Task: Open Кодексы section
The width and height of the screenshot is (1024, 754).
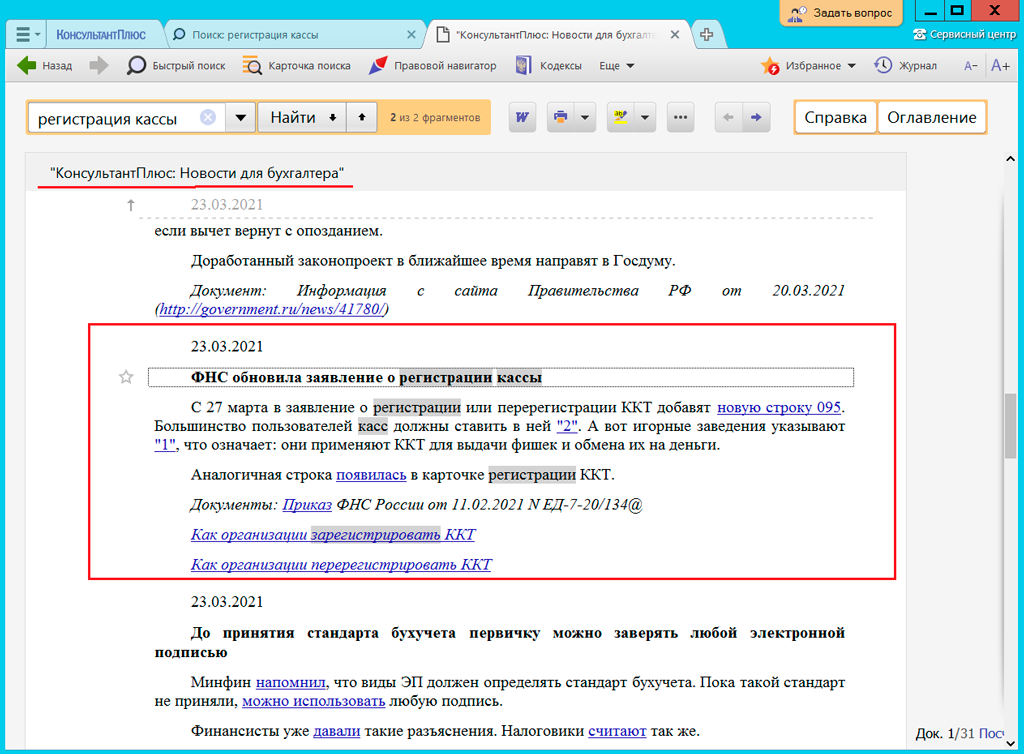Action: coord(549,65)
